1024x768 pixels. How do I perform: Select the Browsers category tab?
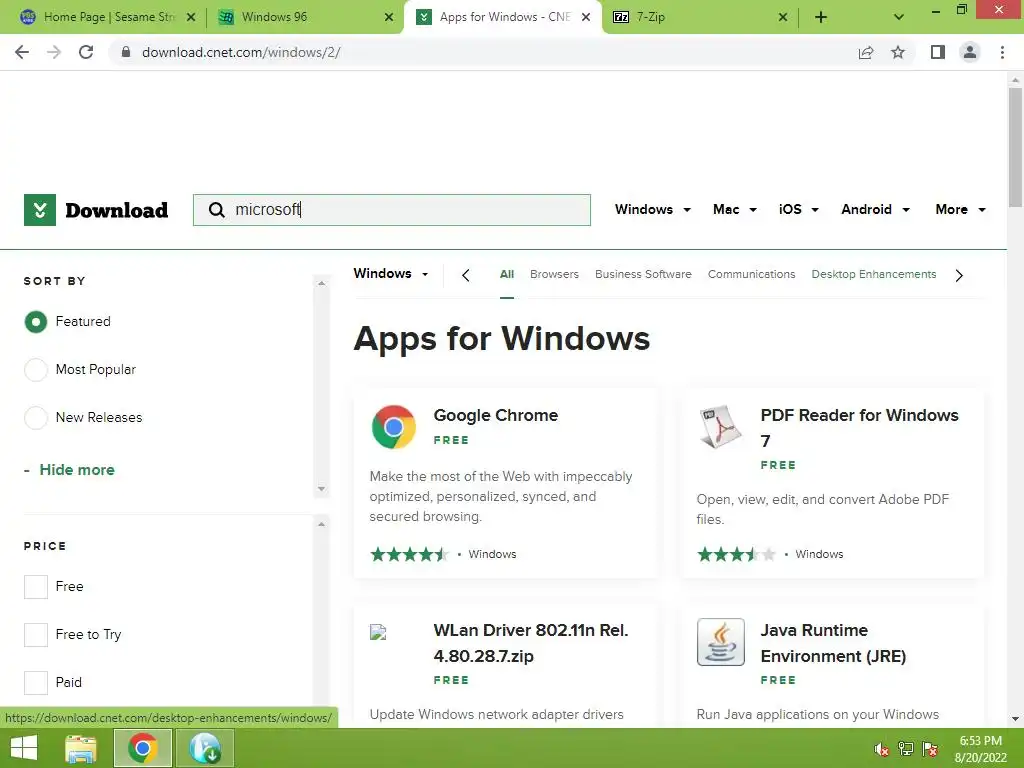[x=554, y=274]
